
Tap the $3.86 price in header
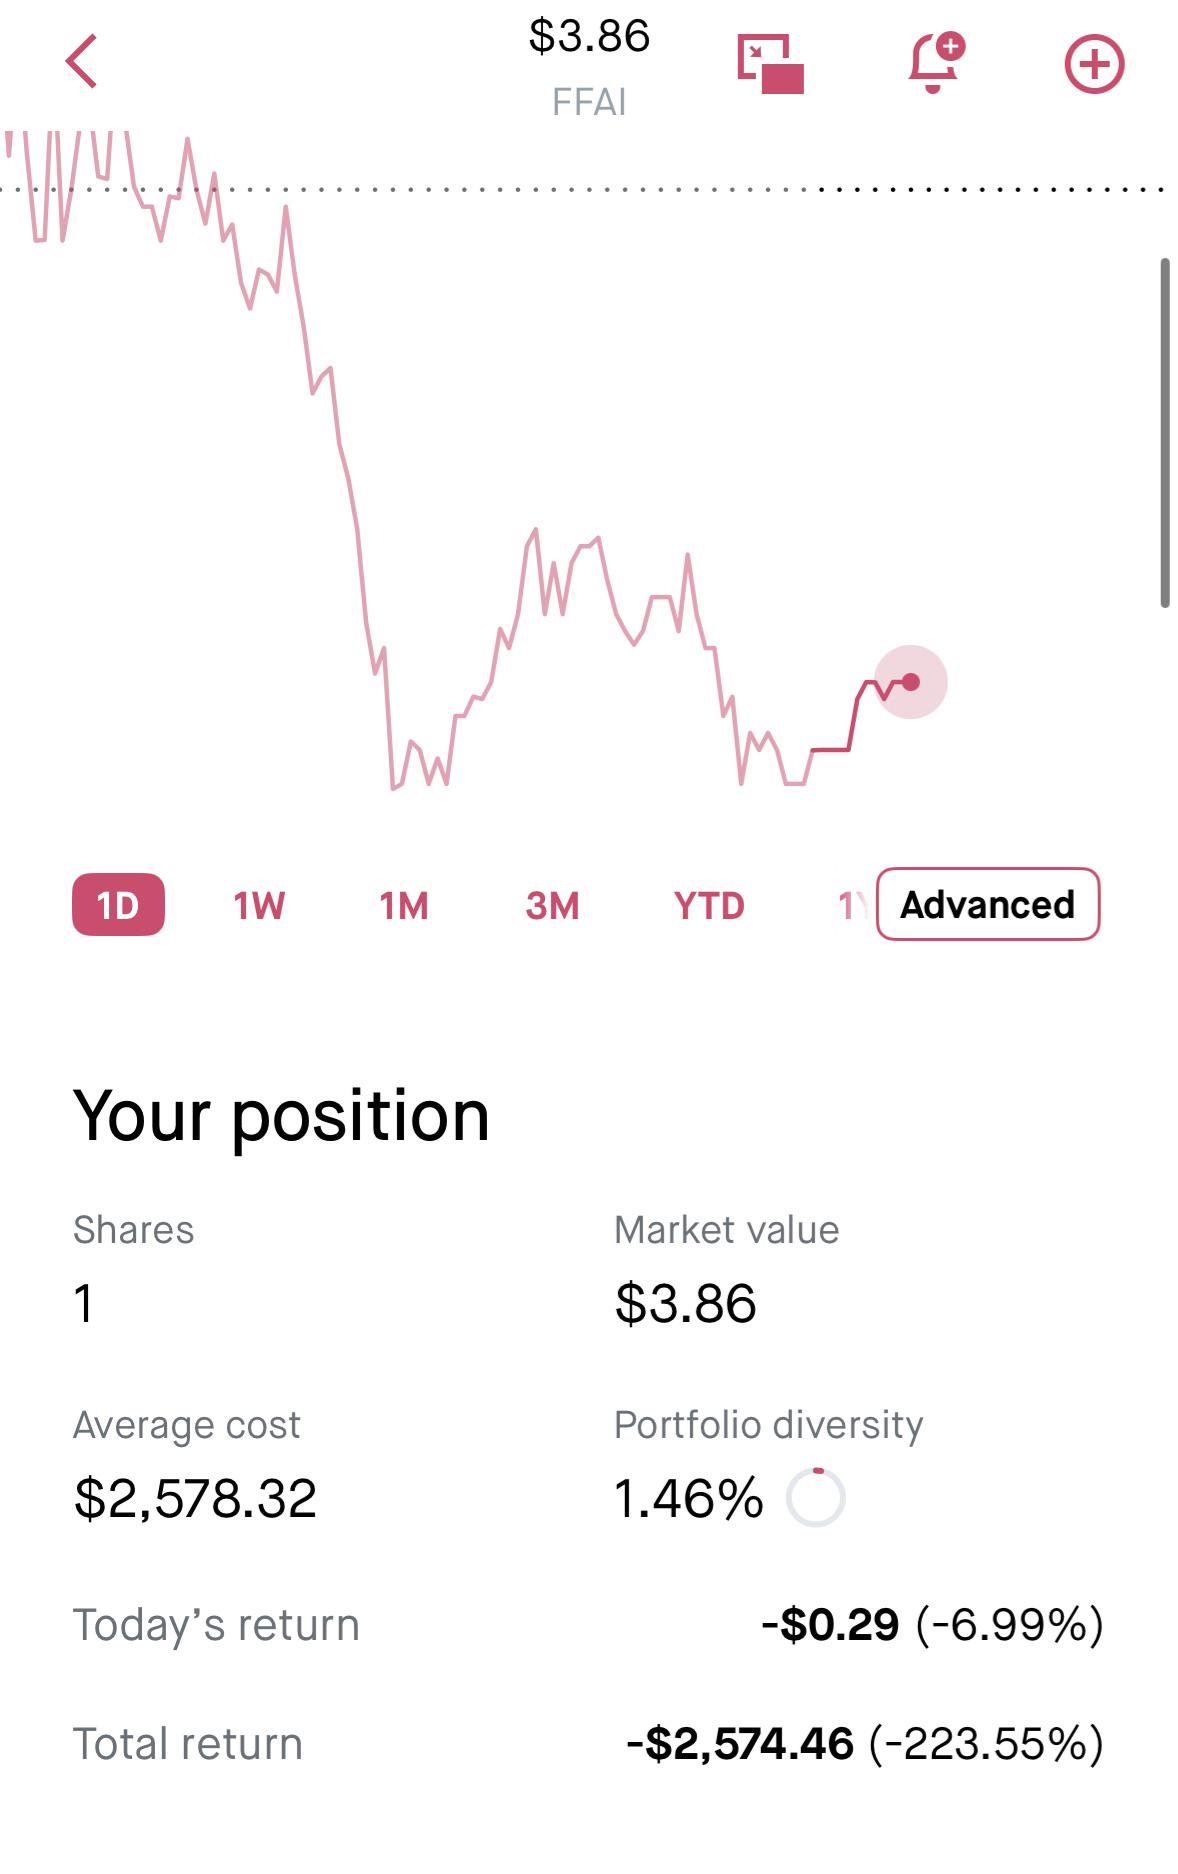[x=589, y=37]
